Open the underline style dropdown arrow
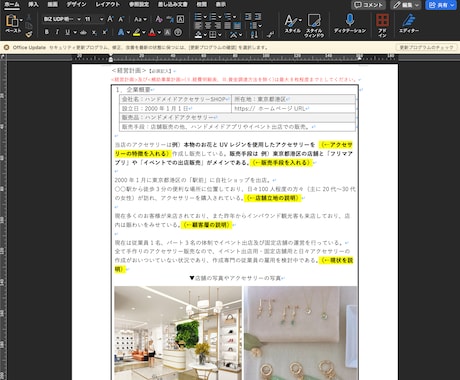Viewport: 460px width, 380px height. [75, 32]
